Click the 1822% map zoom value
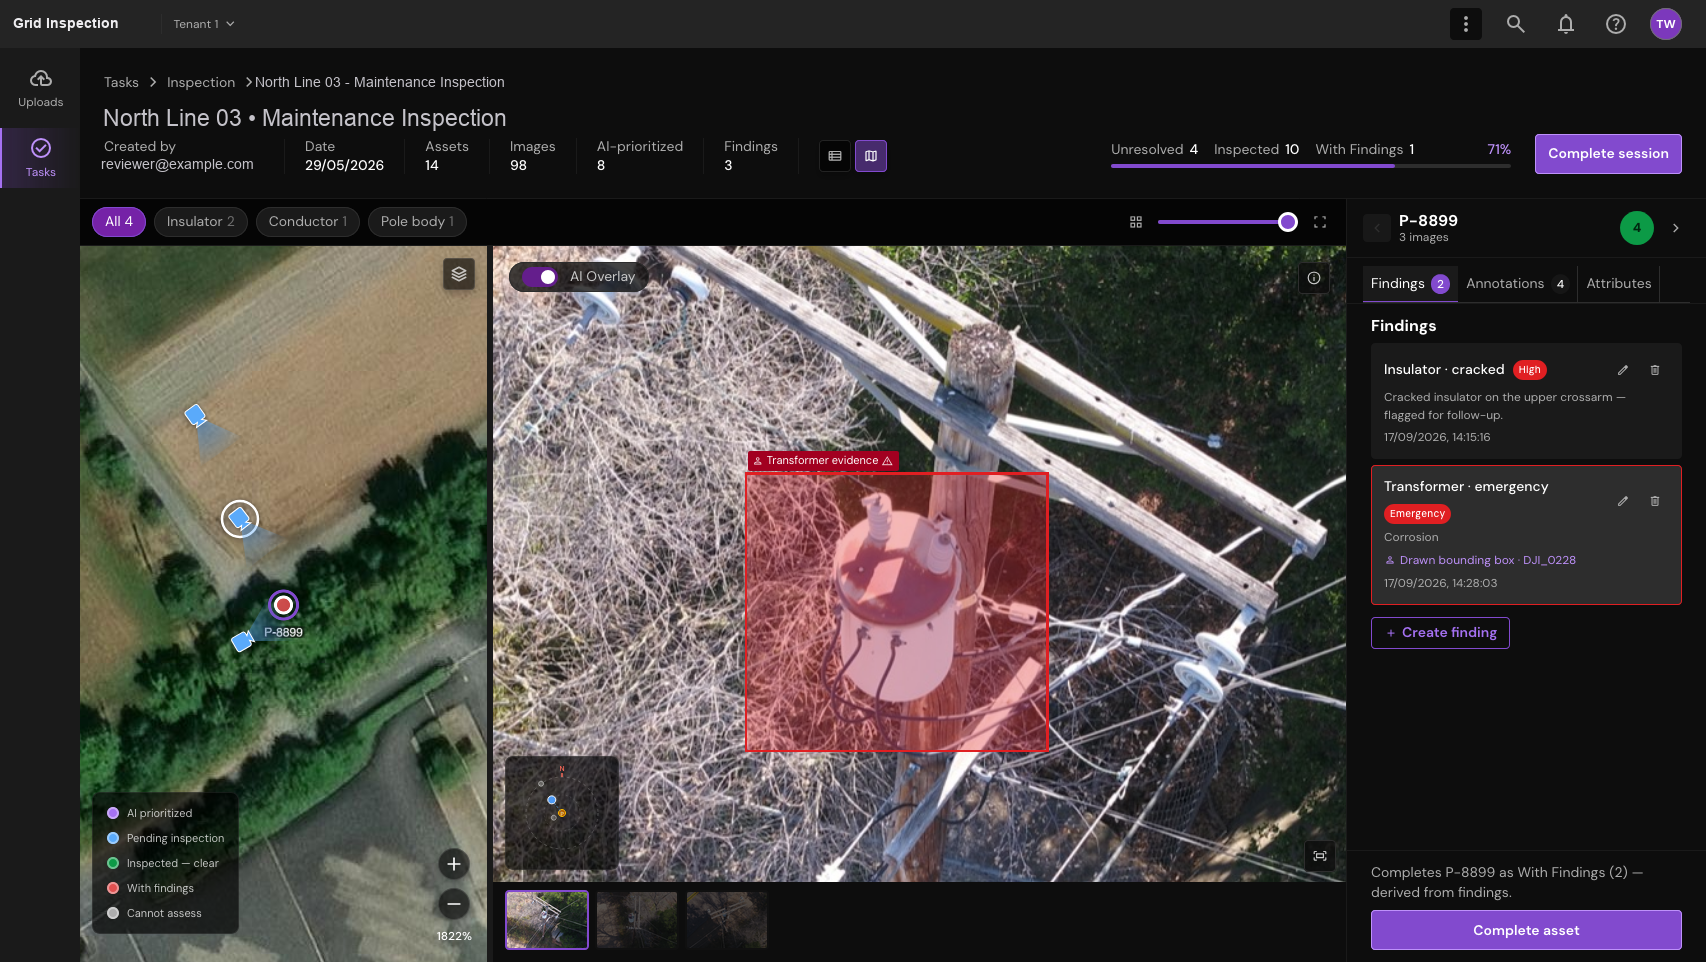The width and height of the screenshot is (1706, 962). click(454, 937)
